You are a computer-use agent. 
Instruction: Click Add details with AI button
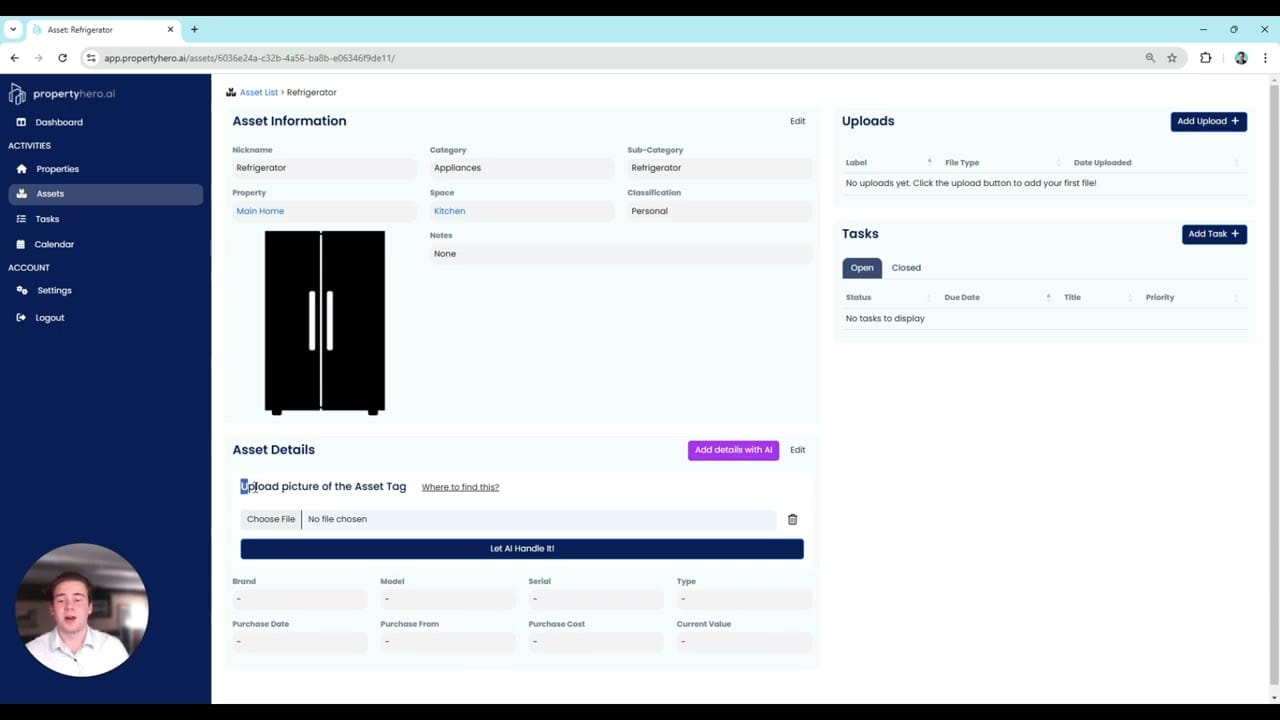coord(733,450)
